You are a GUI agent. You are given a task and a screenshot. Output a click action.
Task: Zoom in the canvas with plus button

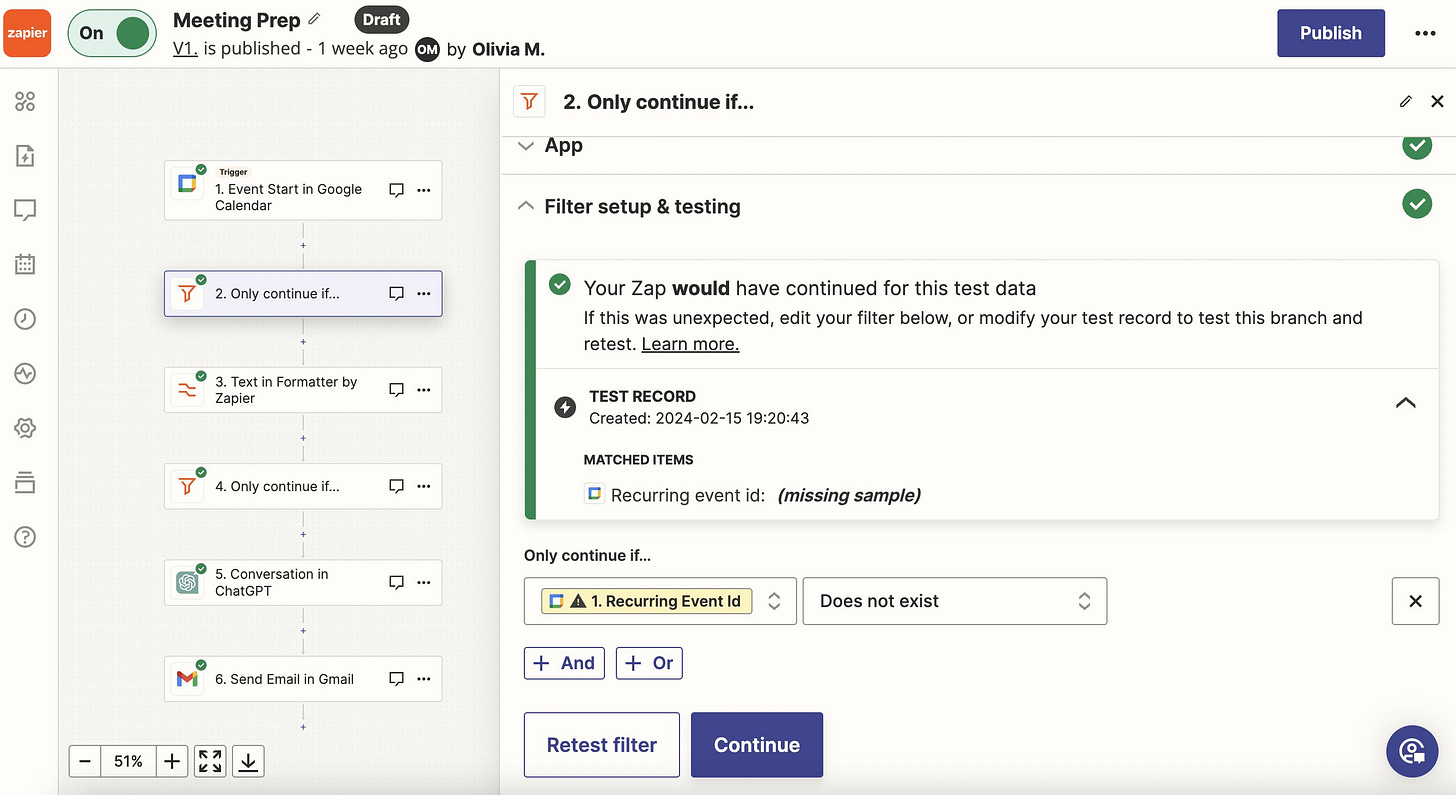coord(172,761)
